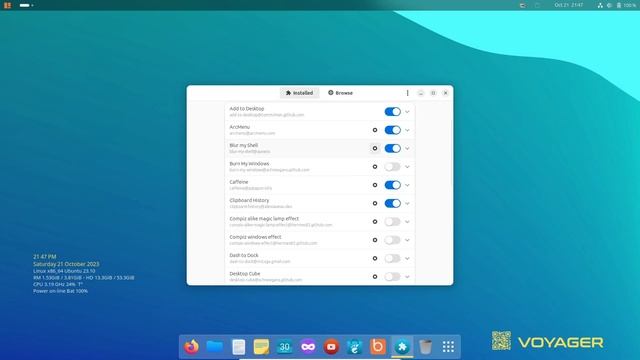This screenshot has width=640, height=360.
Task: Open settings gear for Compiz windows effect
Action: tap(375, 240)
